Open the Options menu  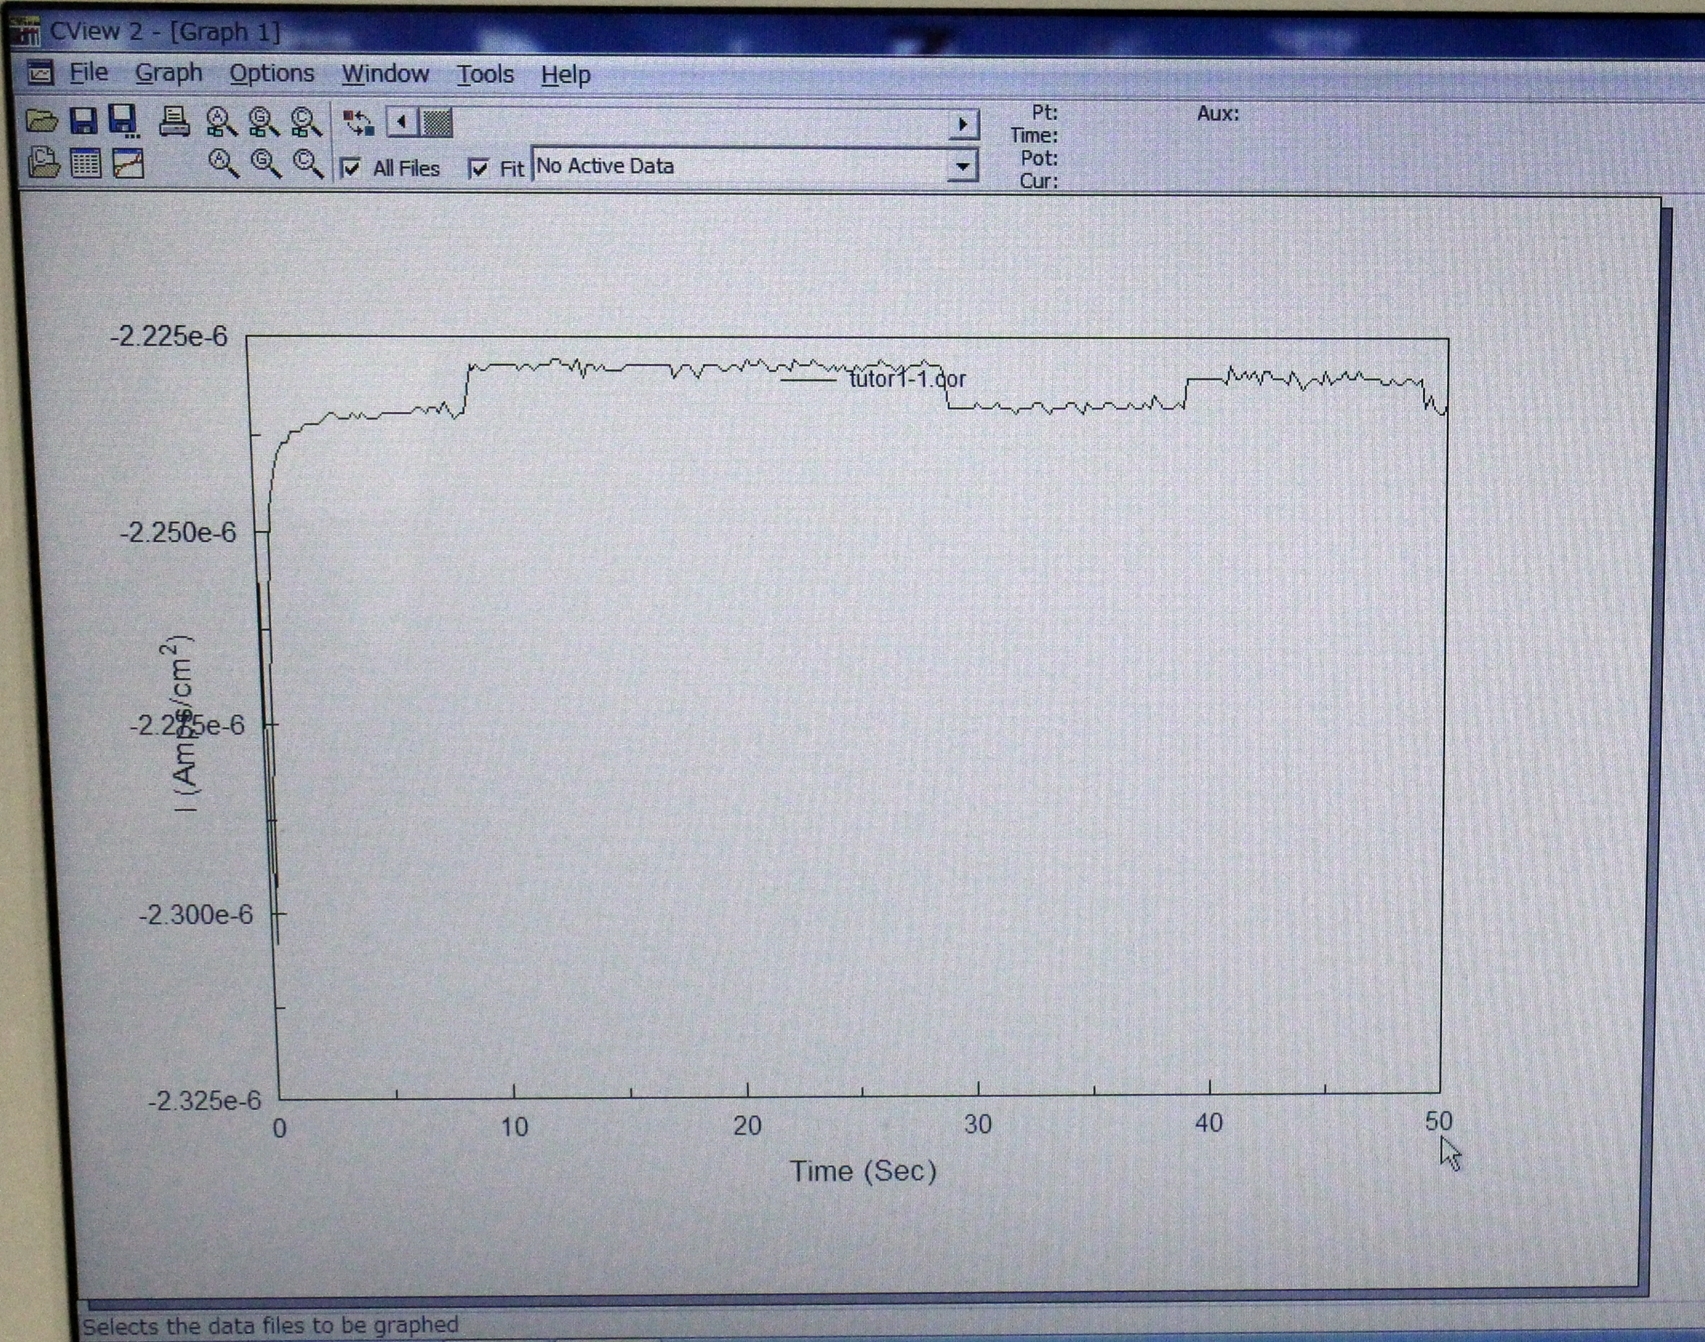(271, 74)
